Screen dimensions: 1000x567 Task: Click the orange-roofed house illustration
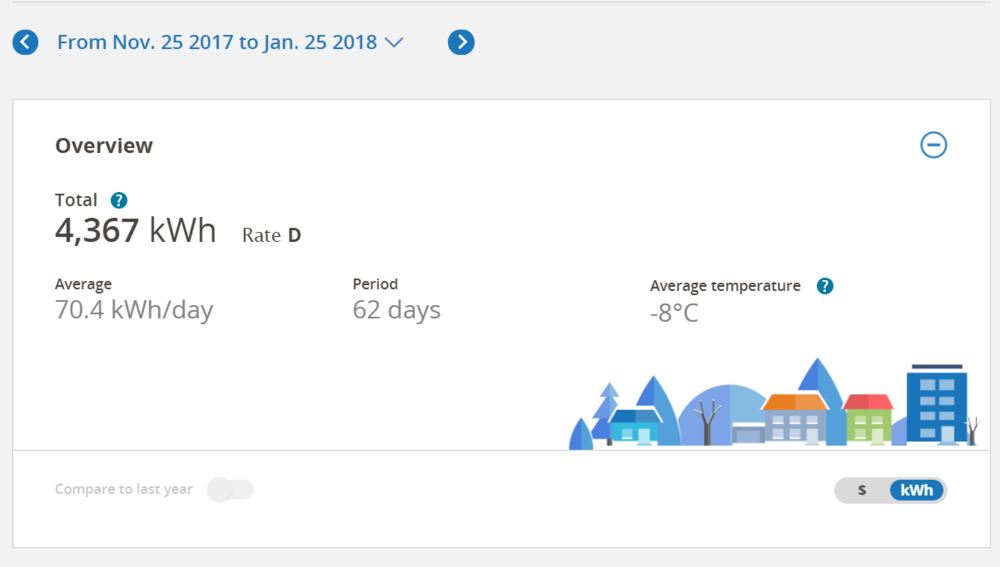click(x=795, y=418)
